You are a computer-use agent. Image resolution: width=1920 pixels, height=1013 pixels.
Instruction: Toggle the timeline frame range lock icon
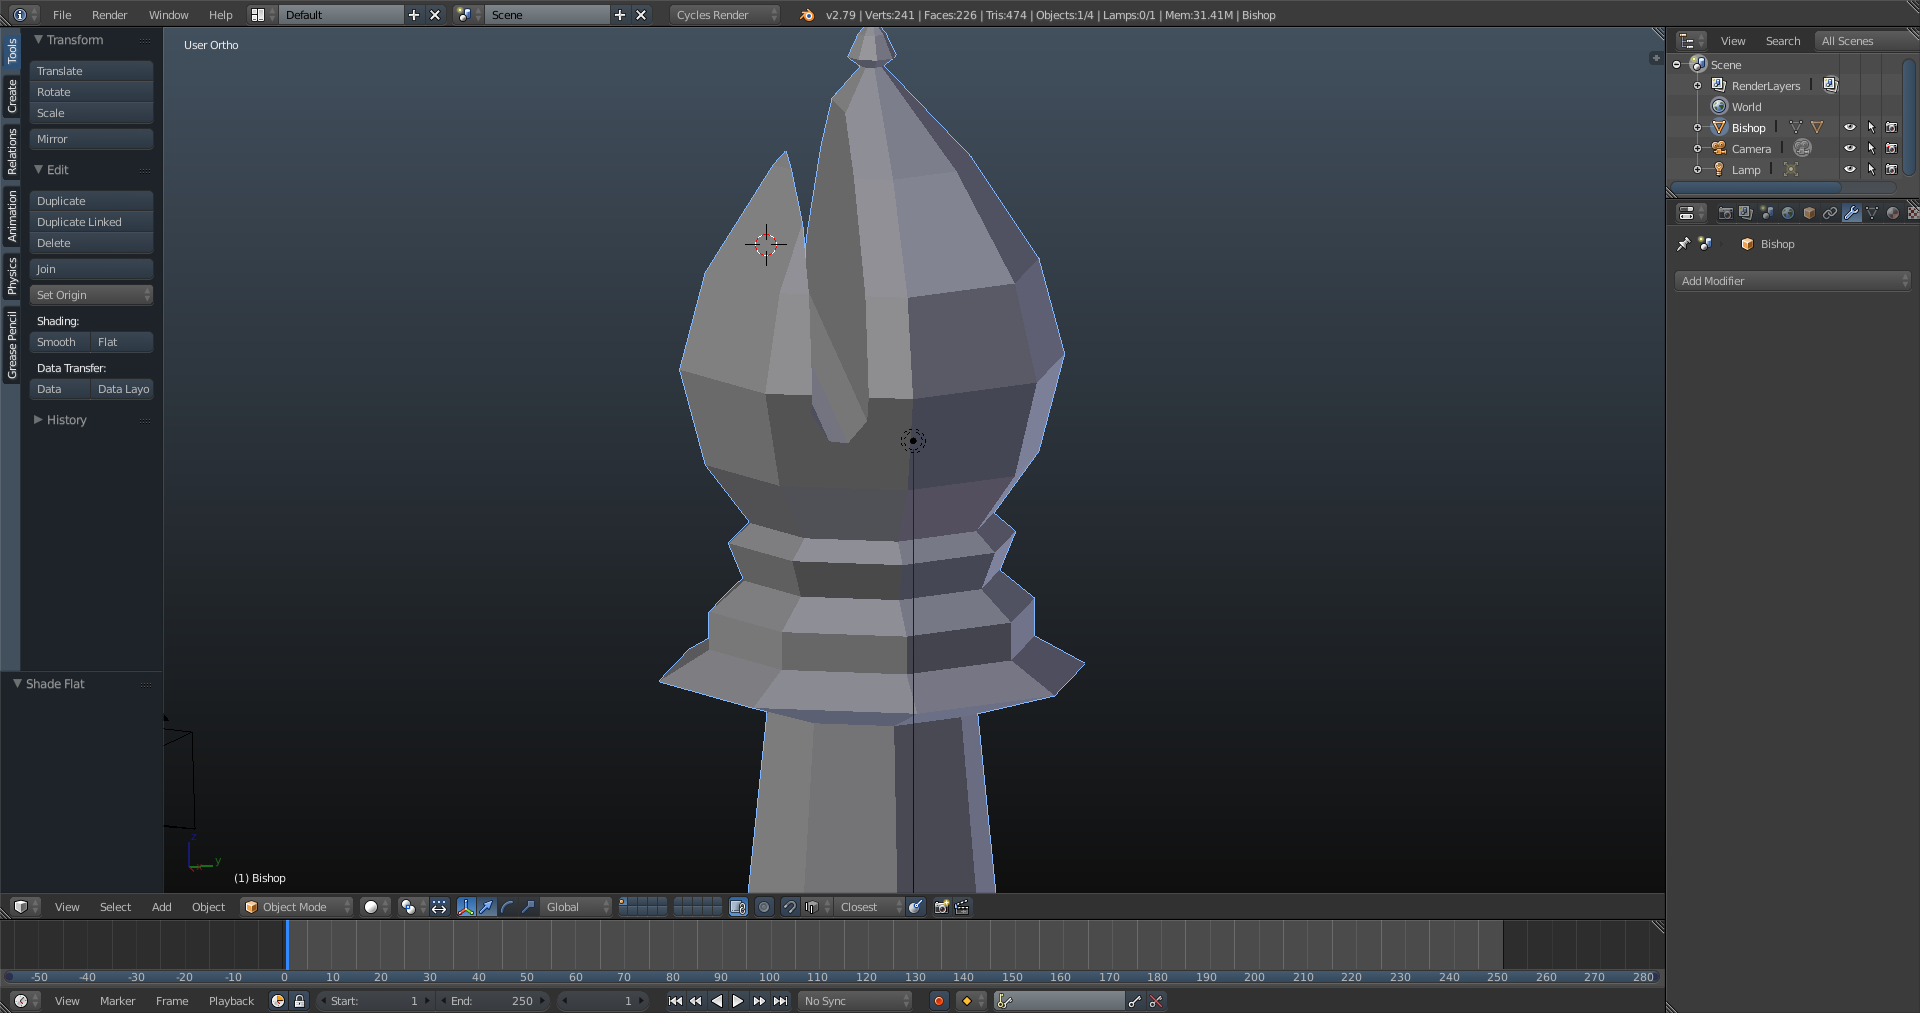[x=299, y=1001]
